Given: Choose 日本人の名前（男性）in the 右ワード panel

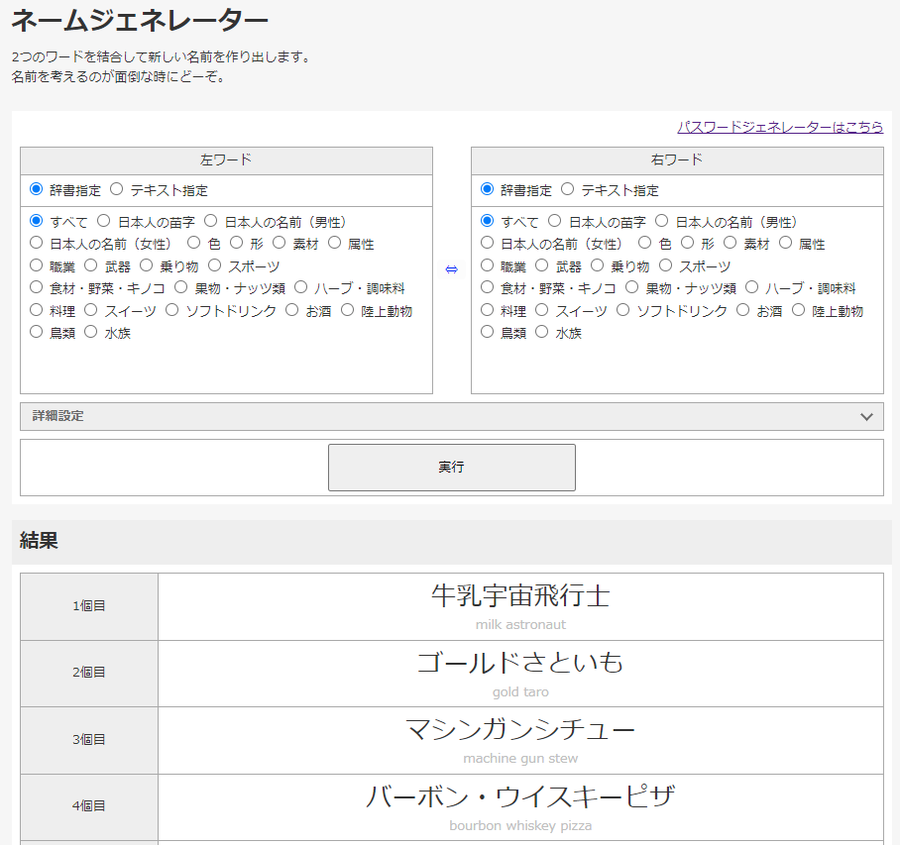Looking at the screenshot, I should click(x=662, y=220).
